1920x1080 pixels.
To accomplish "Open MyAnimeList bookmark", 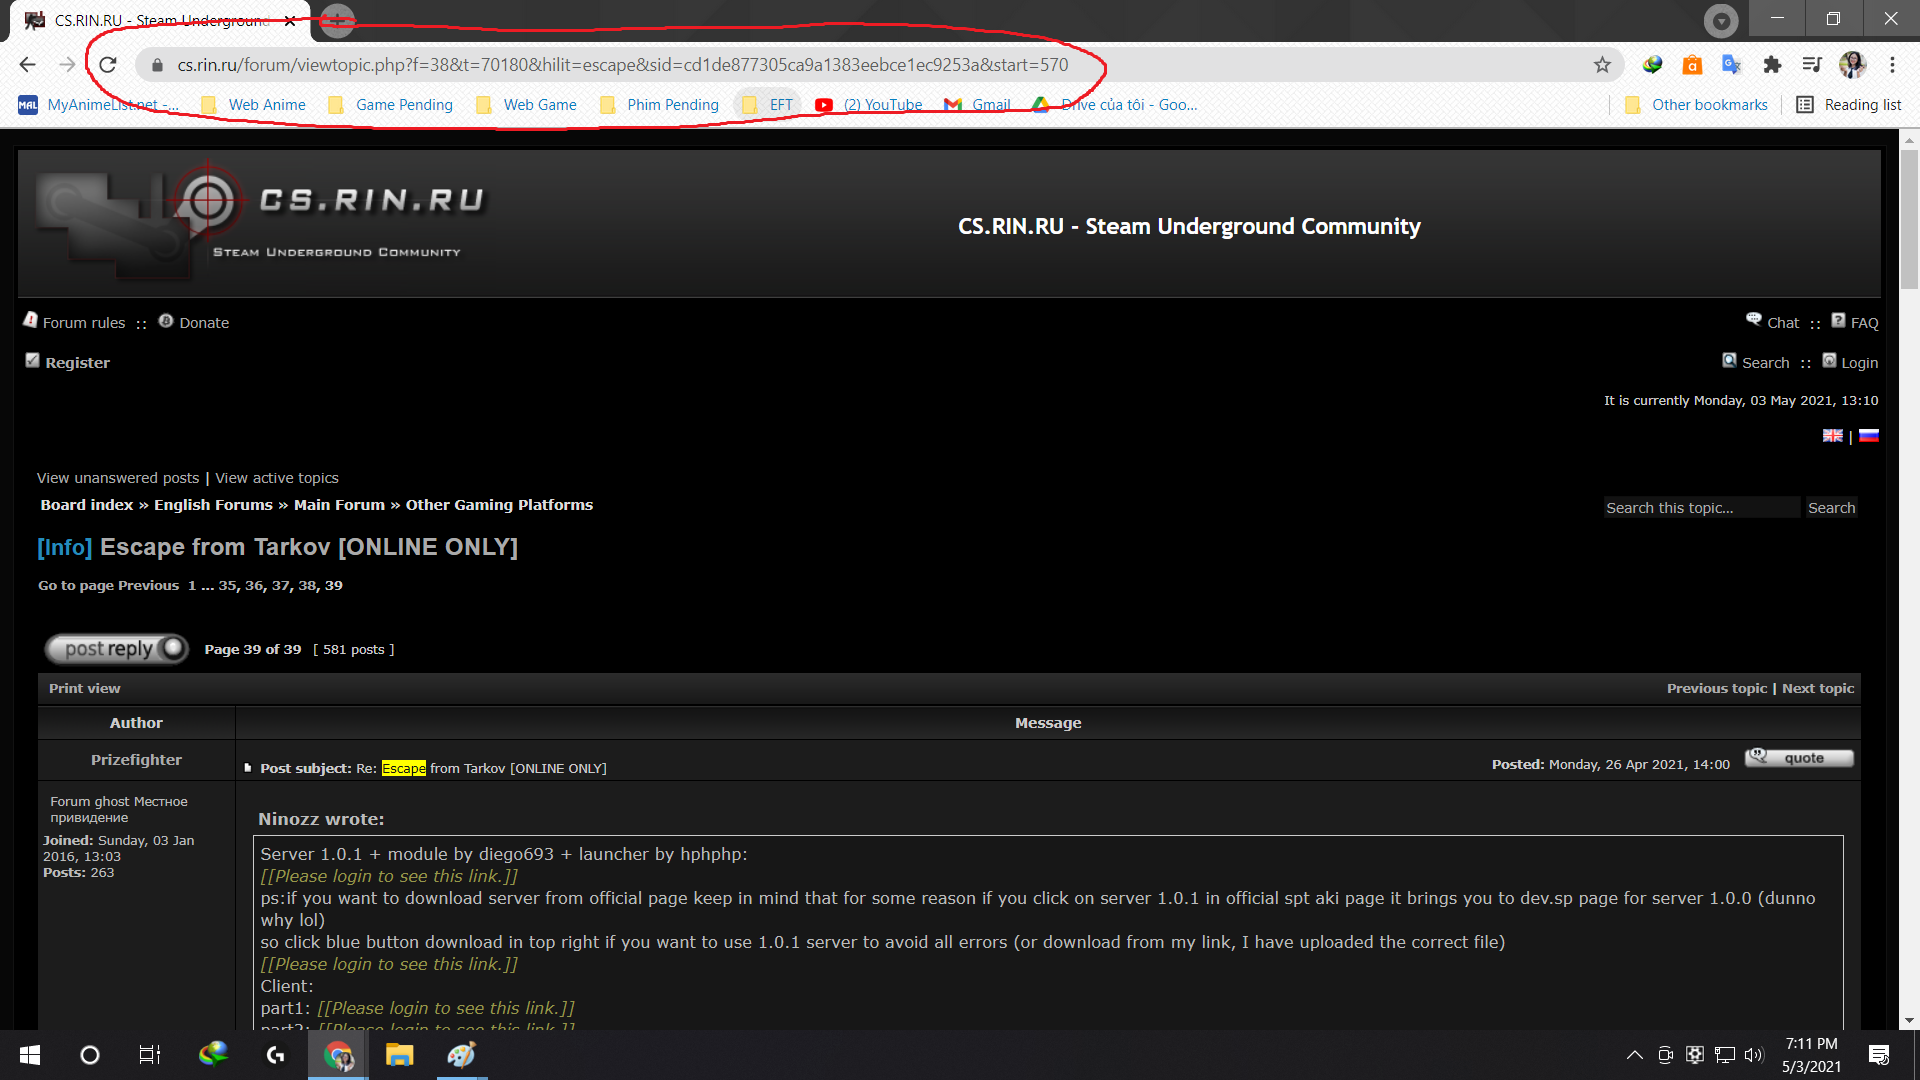I will (x=99, y=105).
